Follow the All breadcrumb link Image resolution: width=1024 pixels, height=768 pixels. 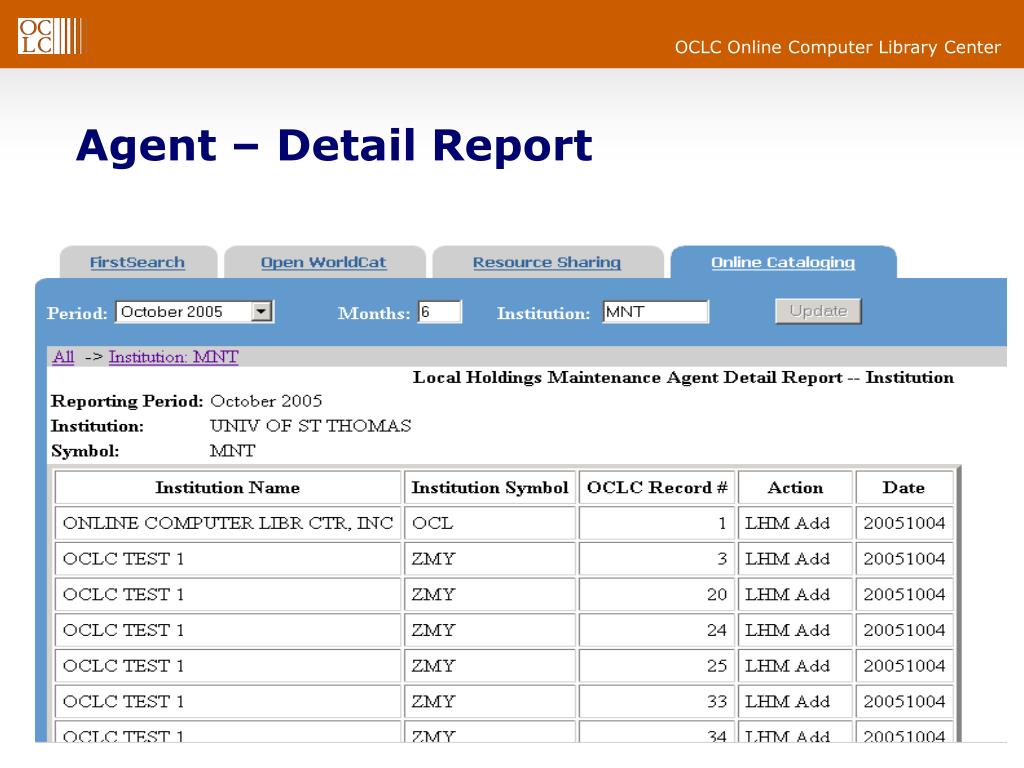[63, 357]
